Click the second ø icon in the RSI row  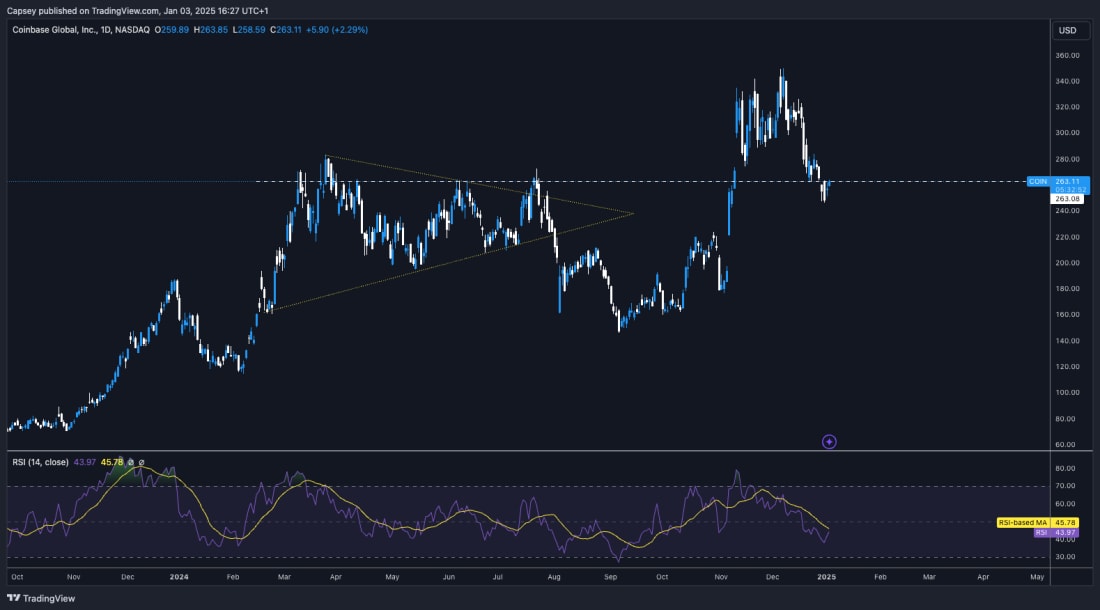coord(142,462)
